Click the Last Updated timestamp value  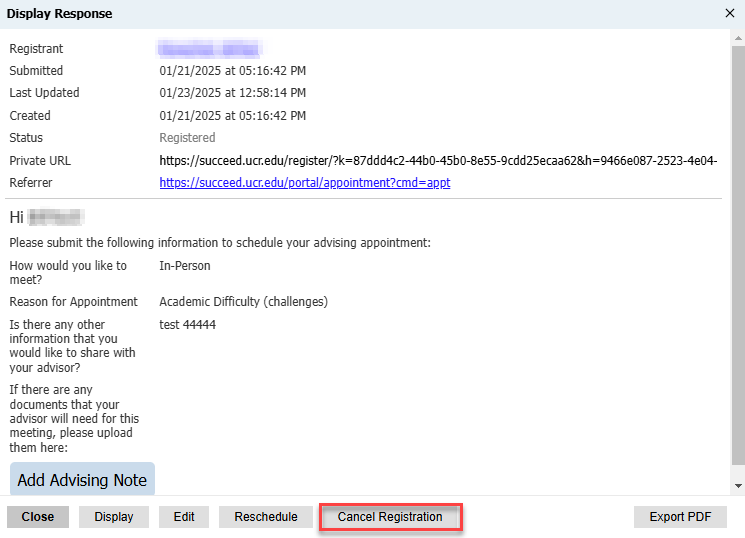[x=233, y=93]
